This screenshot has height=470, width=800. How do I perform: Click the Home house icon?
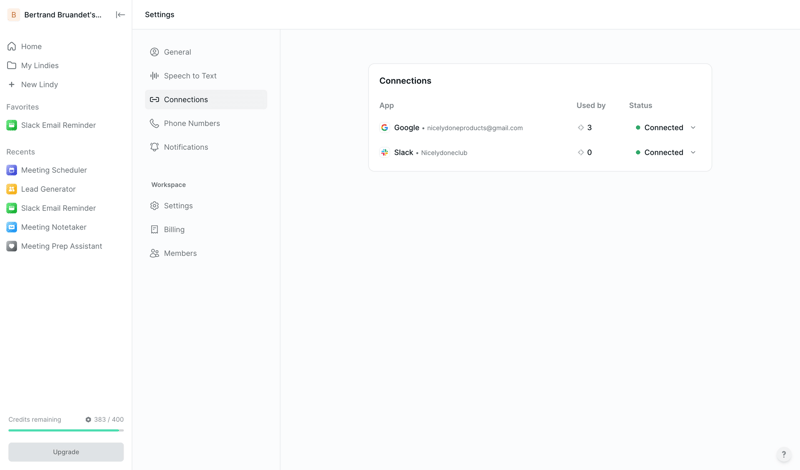point(11,46)
